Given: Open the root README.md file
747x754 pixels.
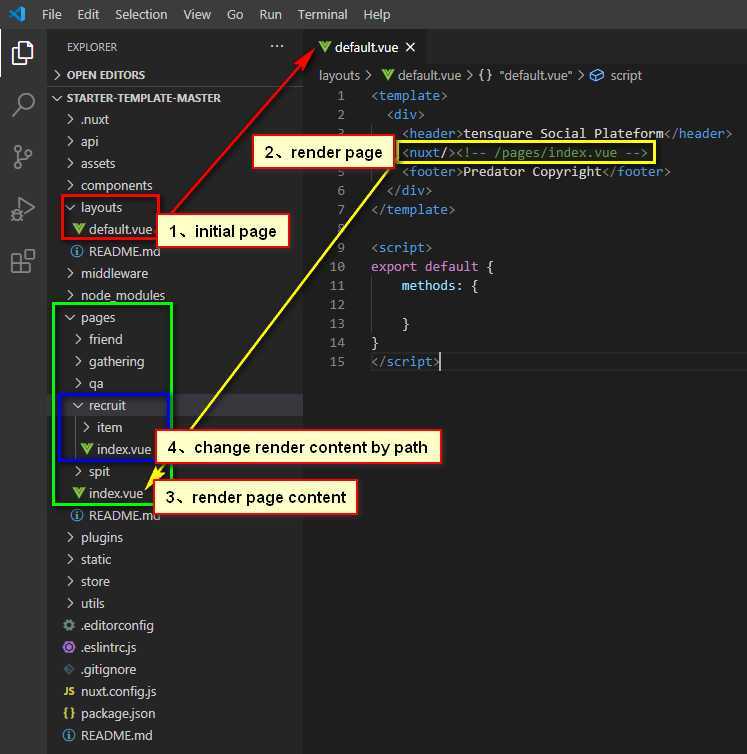Looking at the screenshot, I should (176, 735).
